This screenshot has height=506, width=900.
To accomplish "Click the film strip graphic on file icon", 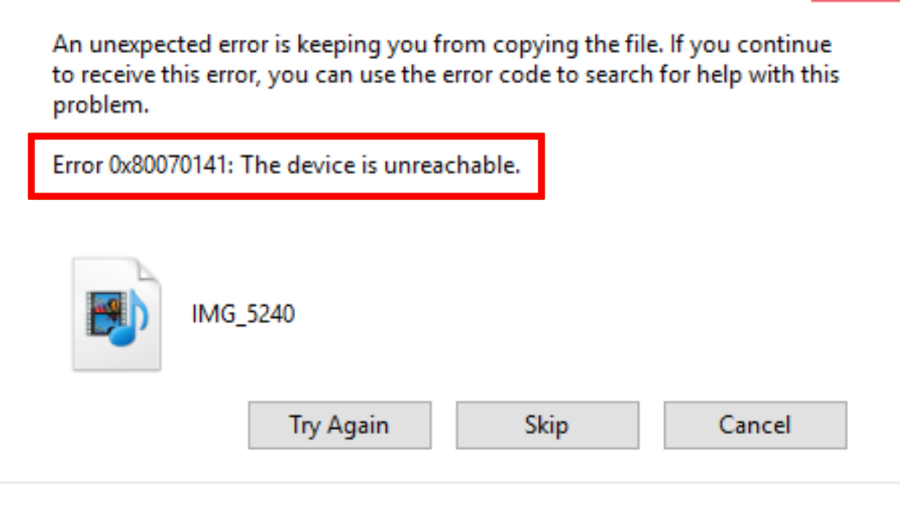I will coord(104,314).
